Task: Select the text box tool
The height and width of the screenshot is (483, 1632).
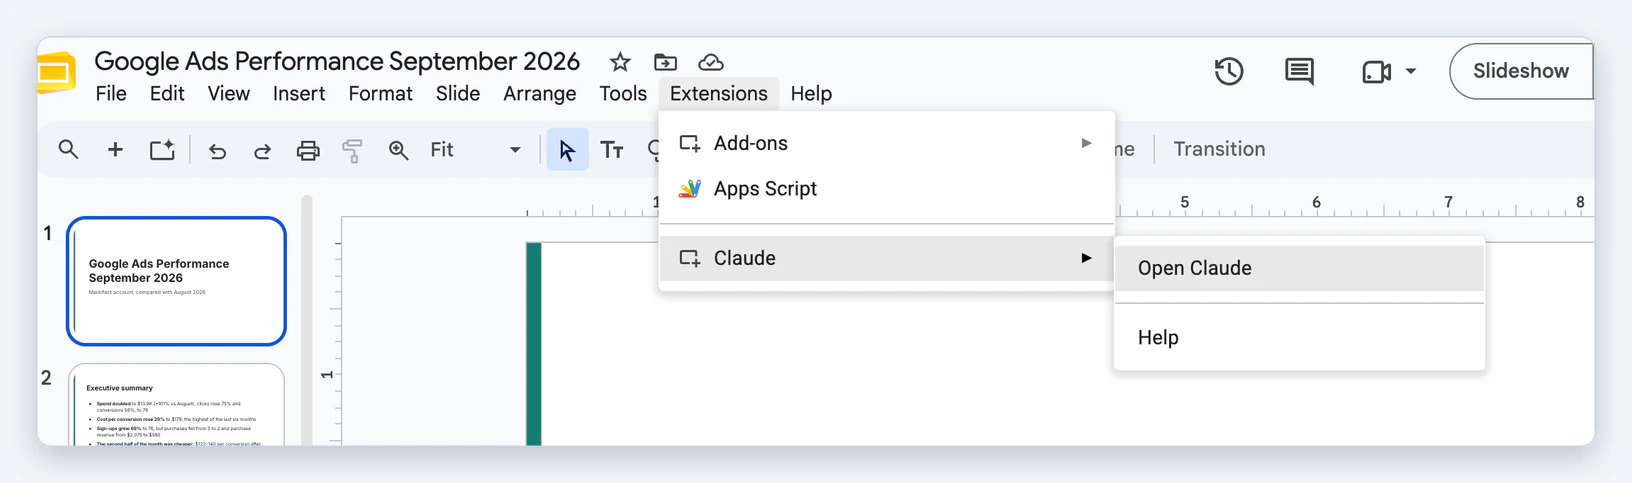Action: 612,150
